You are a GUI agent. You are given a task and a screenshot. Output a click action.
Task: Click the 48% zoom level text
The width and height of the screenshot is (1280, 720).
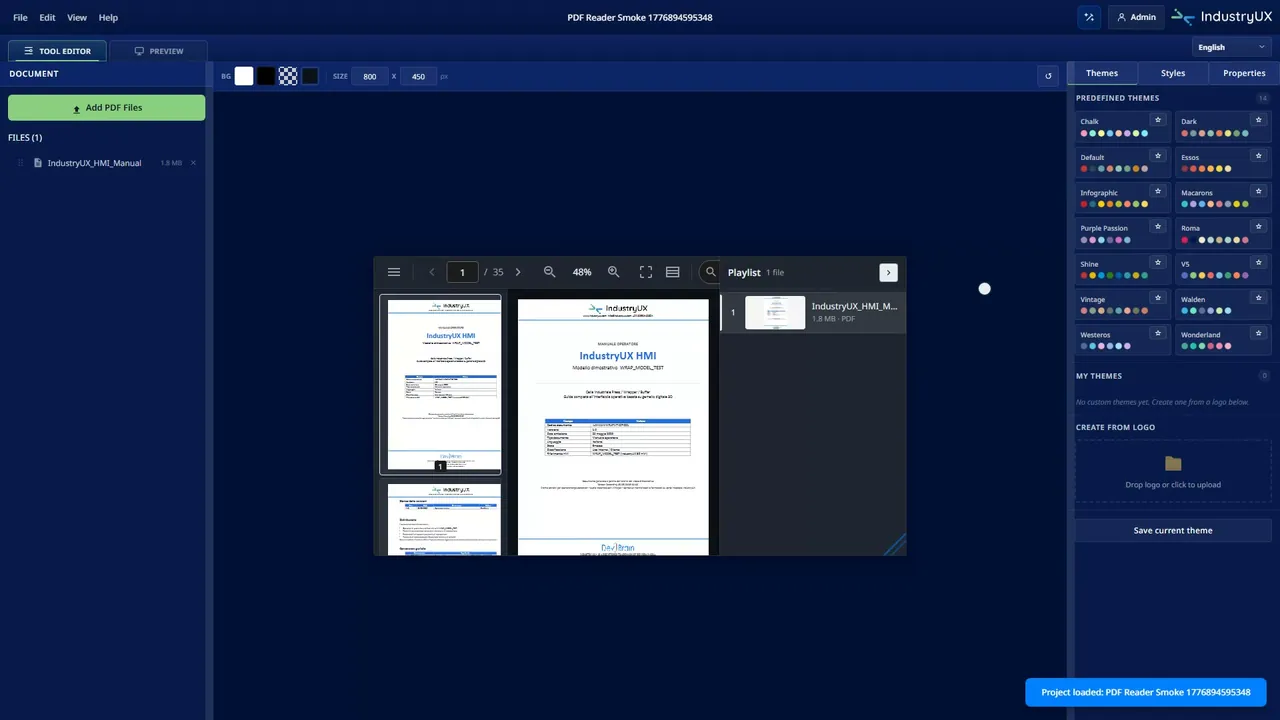pyautogui.click(x=582, y=272)
